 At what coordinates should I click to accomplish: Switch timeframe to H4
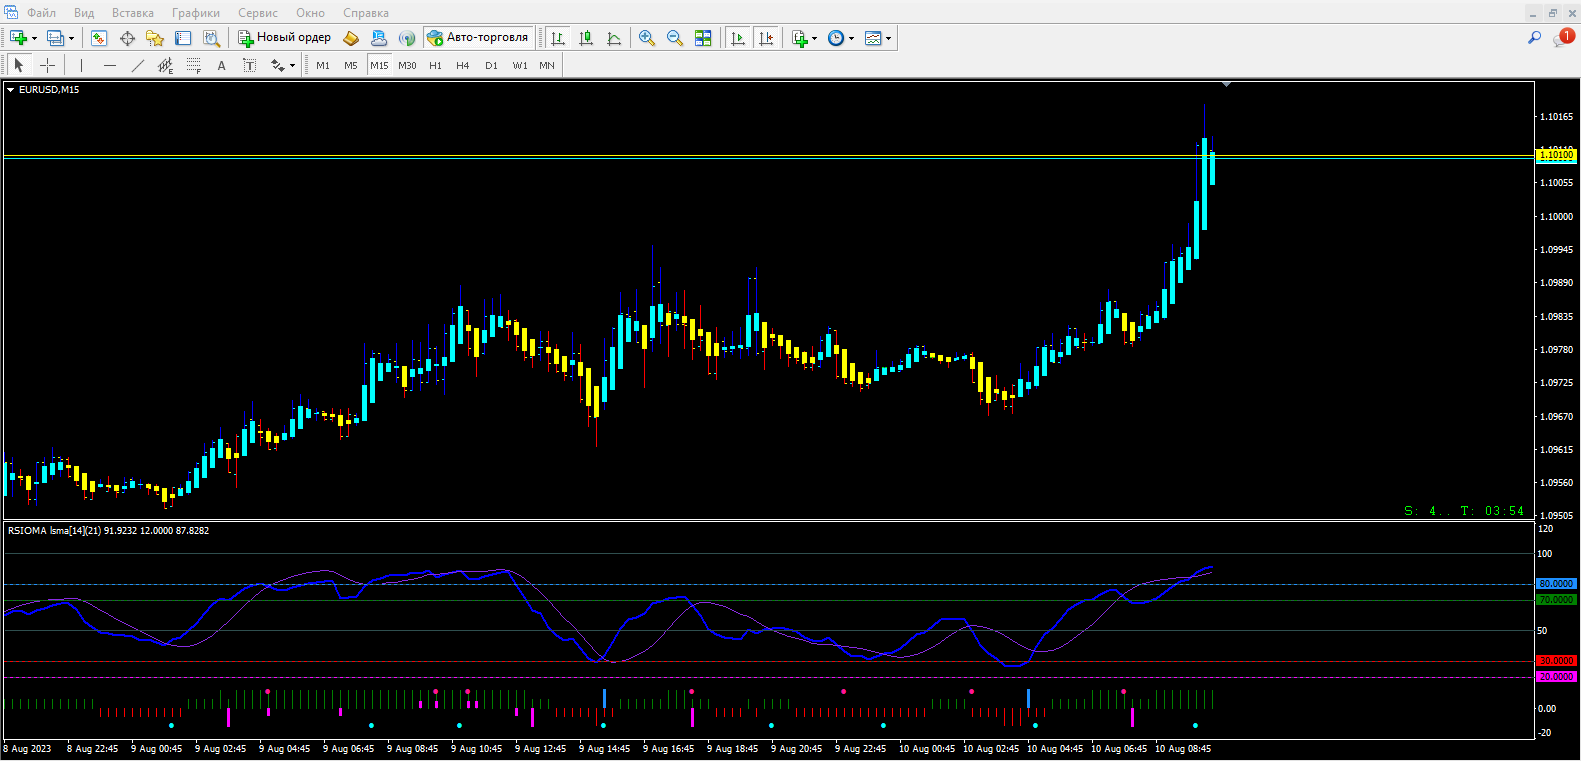(x=462, y=65)
